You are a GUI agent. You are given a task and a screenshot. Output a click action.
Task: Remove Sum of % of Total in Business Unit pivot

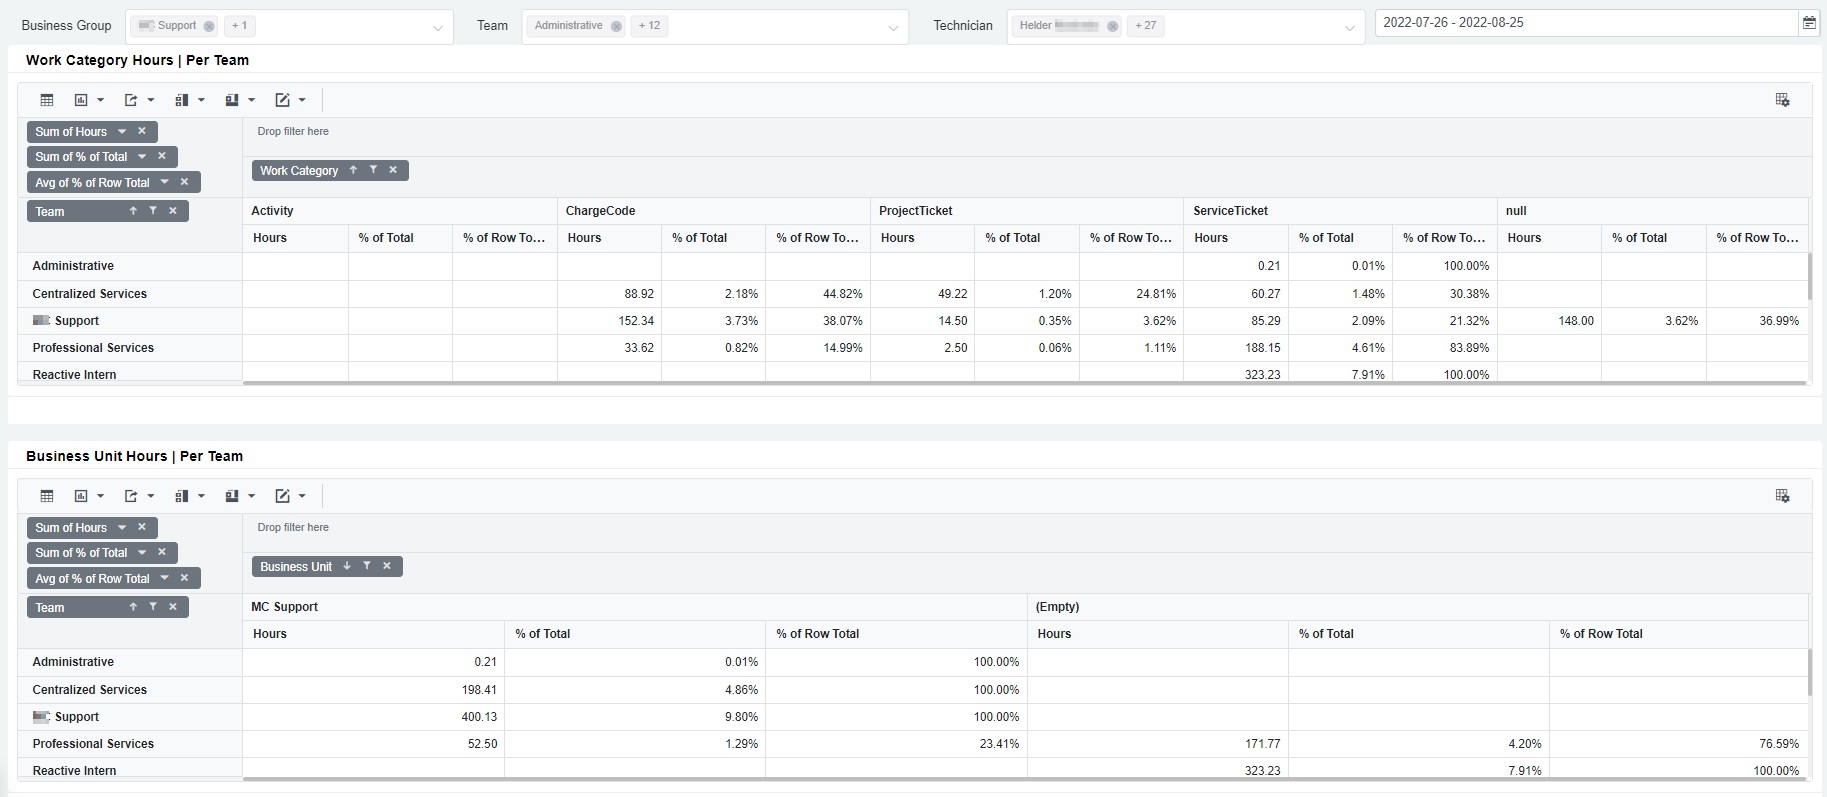pyautogui.click(x=162, y=552)
